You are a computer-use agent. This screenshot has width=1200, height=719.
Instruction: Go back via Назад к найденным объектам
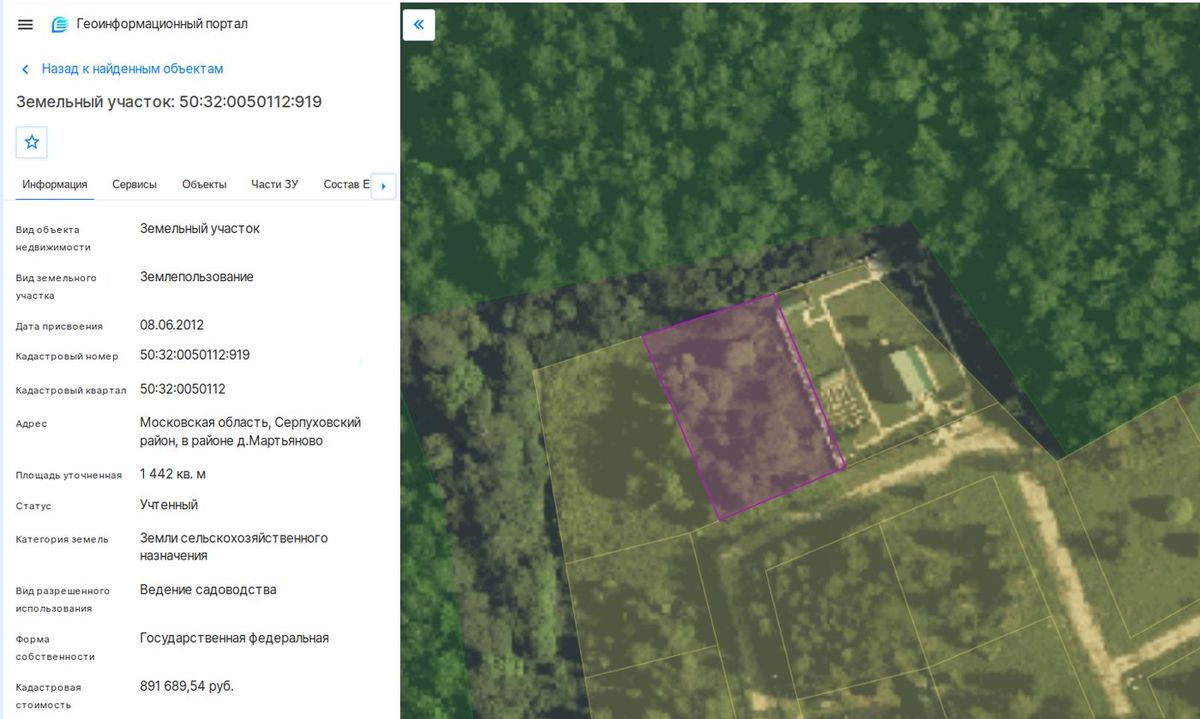pos(132,69)
